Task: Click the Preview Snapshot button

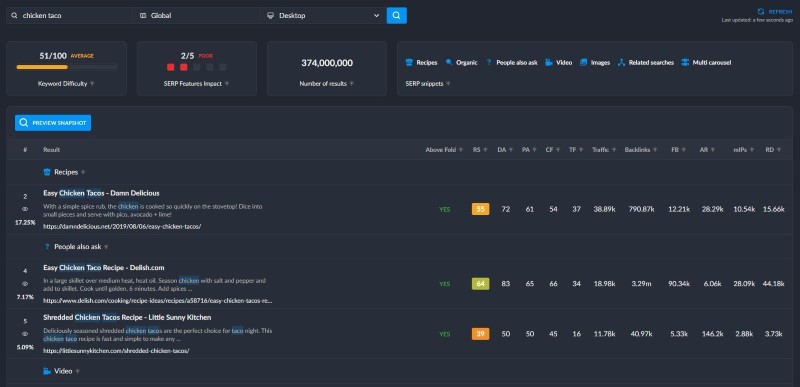Action: [x=53, y=123]
